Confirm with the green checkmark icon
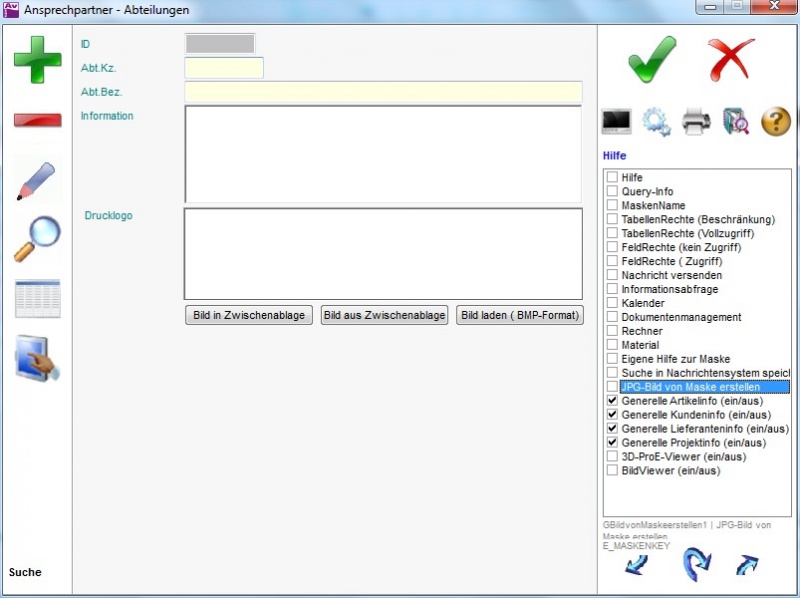Screen dimensions: 800x598 click(x=652, y=59)
